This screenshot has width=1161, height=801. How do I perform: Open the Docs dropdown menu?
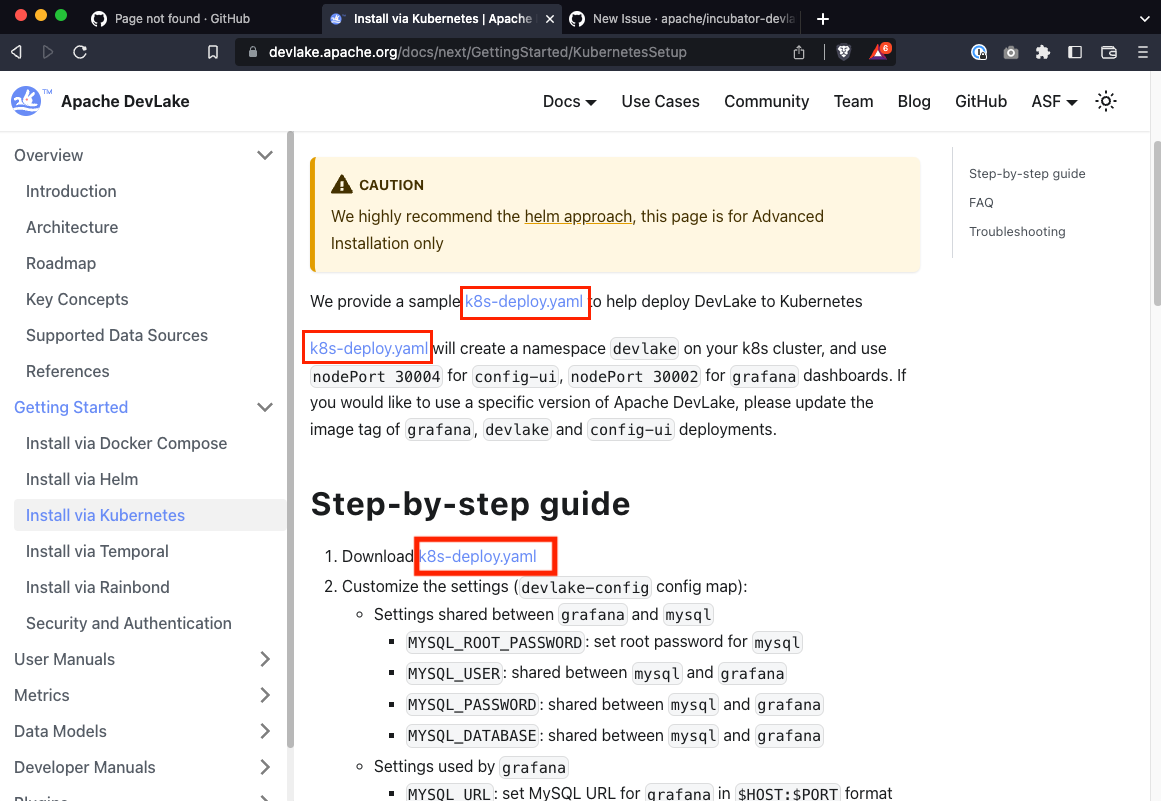pos(569,101)
